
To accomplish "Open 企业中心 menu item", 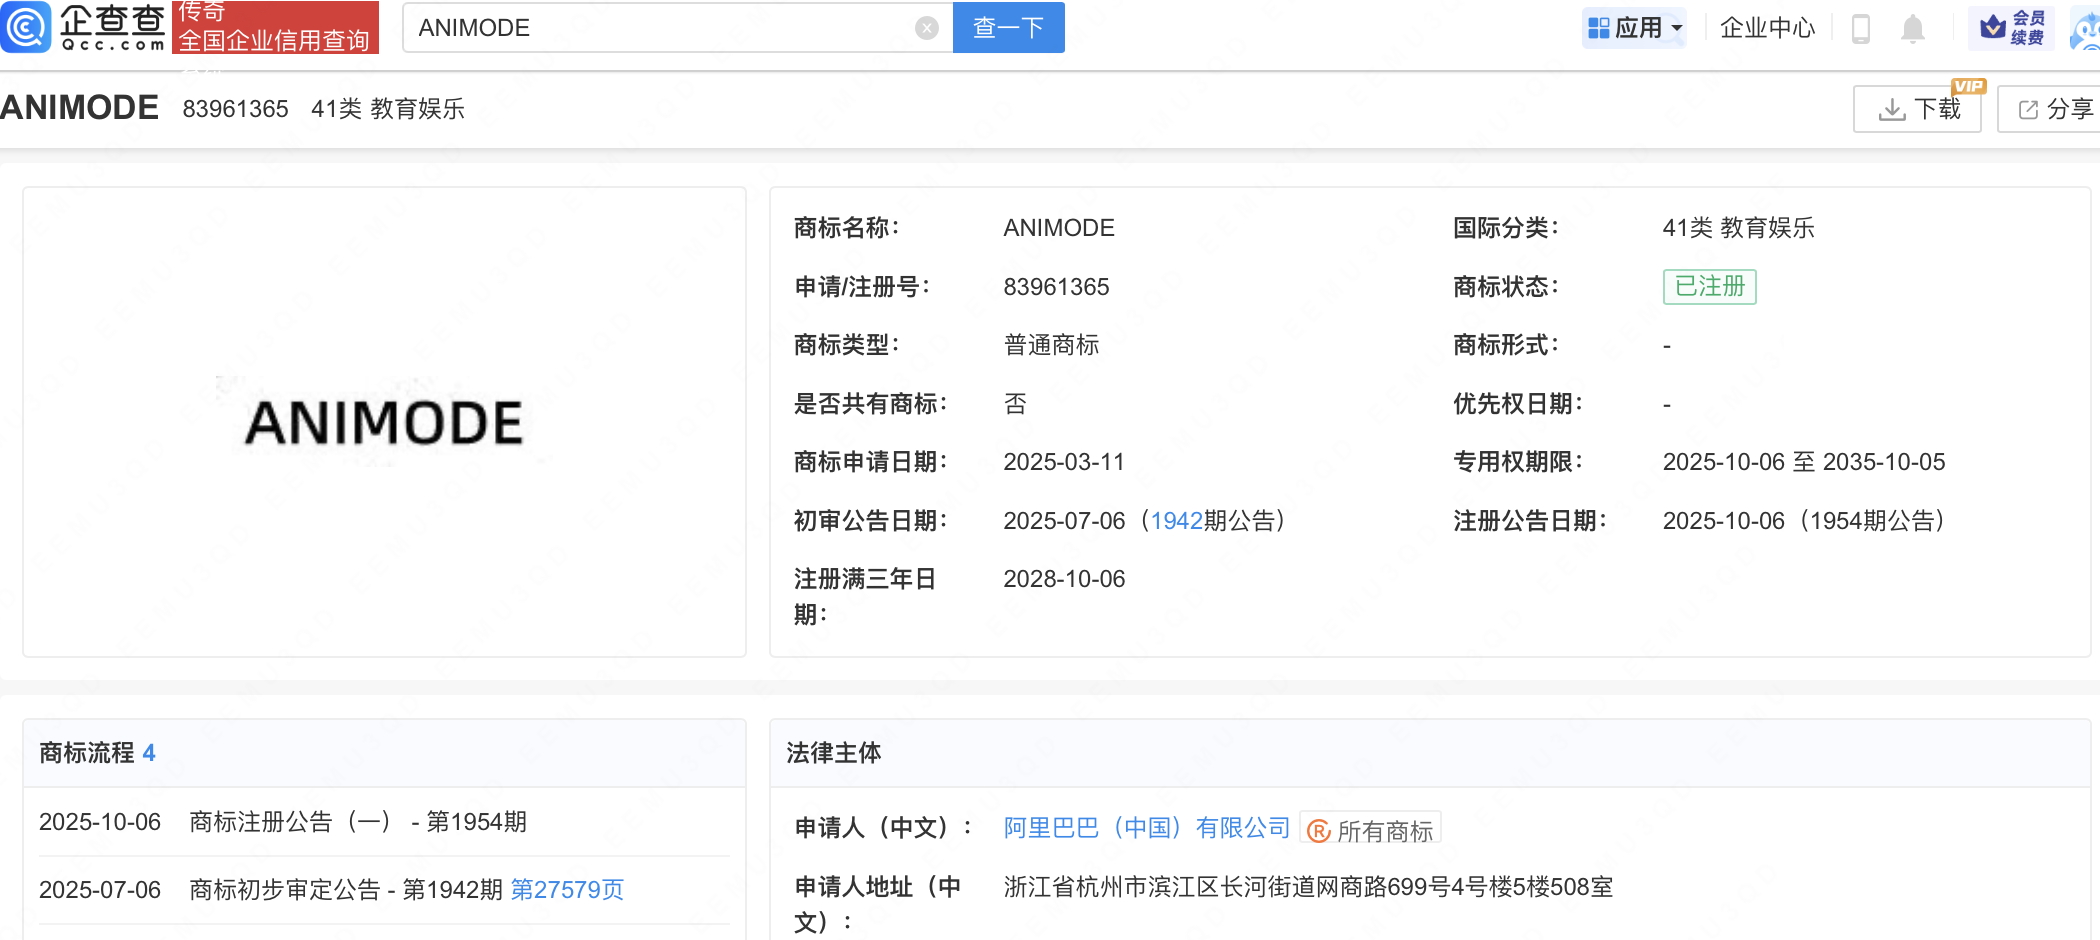I will tap(1767, 28).
